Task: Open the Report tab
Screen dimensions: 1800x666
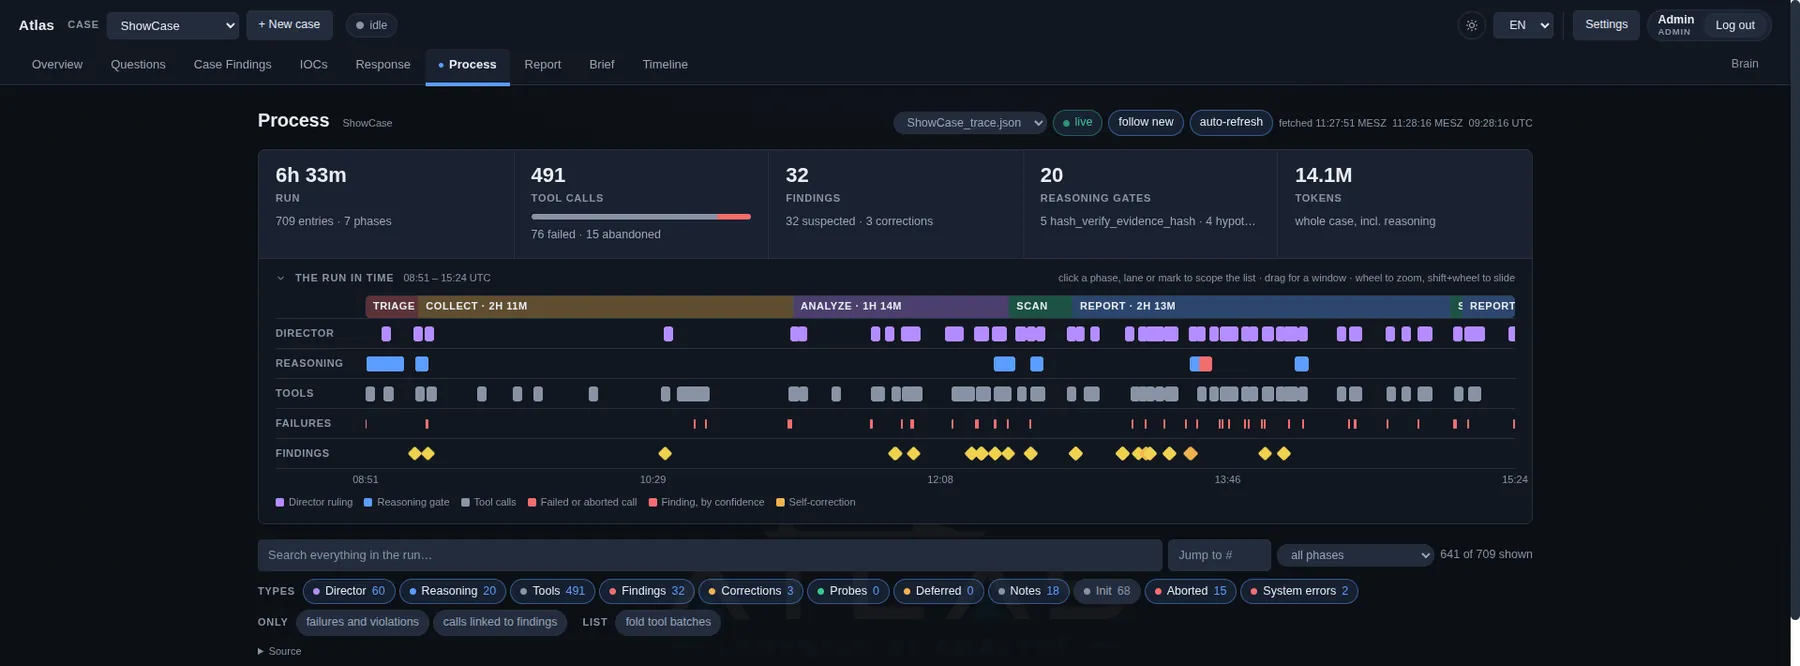Action: 542,64
